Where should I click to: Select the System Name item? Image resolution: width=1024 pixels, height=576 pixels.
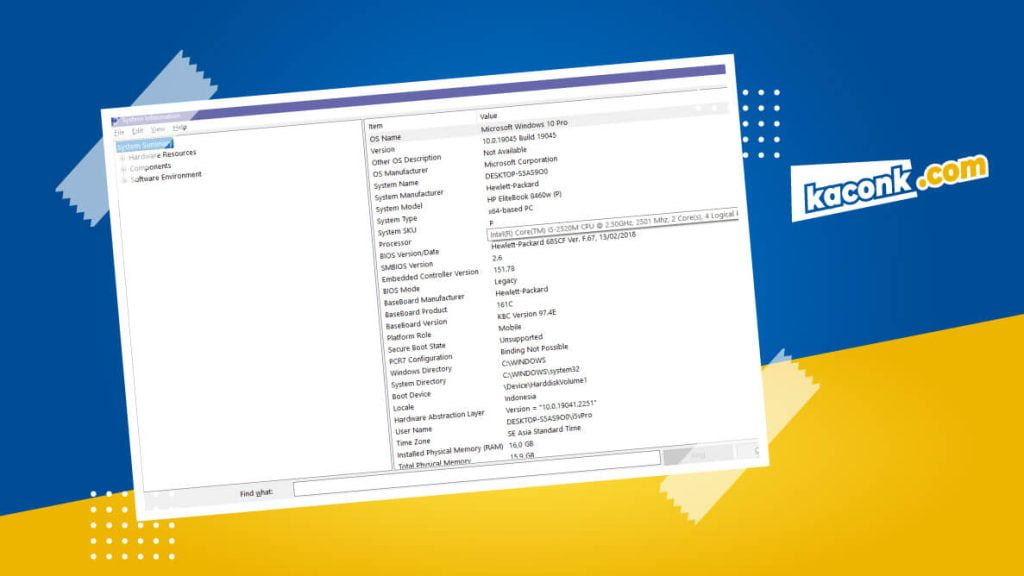coord(396,185)
